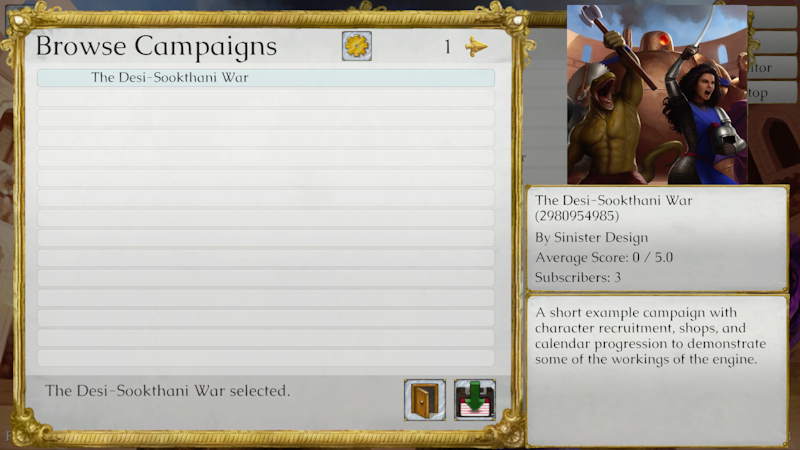Click the campaign ID 2980954985 text
The image size is (800, 450).
(x=577, y=216)
